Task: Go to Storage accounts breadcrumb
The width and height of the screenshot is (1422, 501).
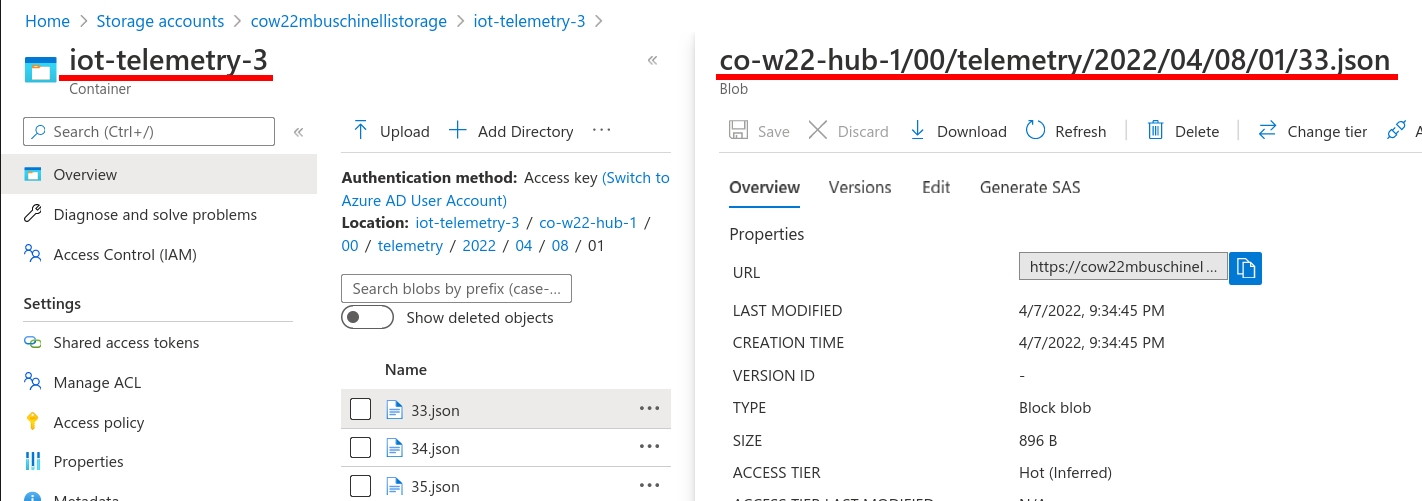Action: pyautogui.click(x=160, y=21)
